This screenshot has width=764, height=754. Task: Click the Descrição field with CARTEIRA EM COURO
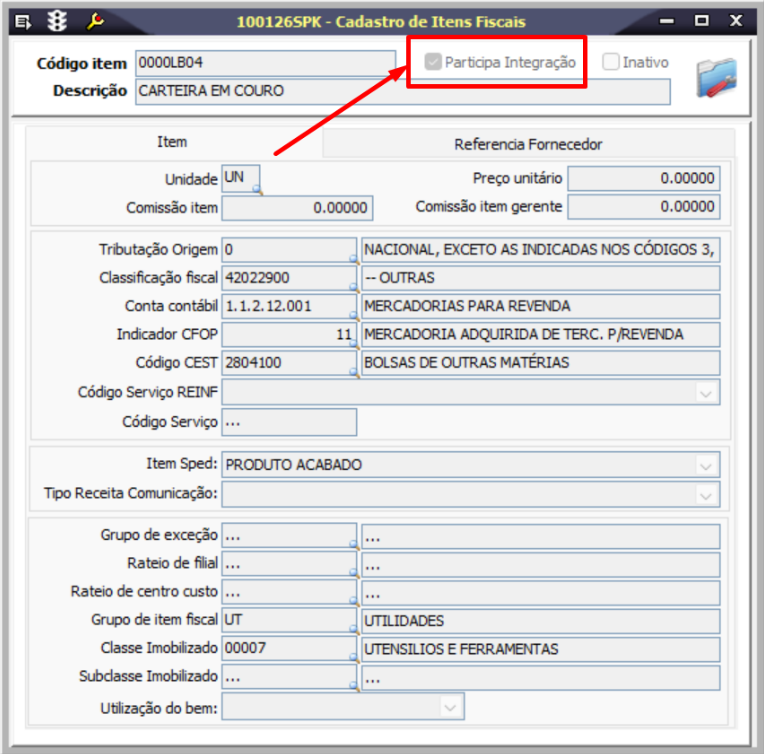(x=402, y=91)
